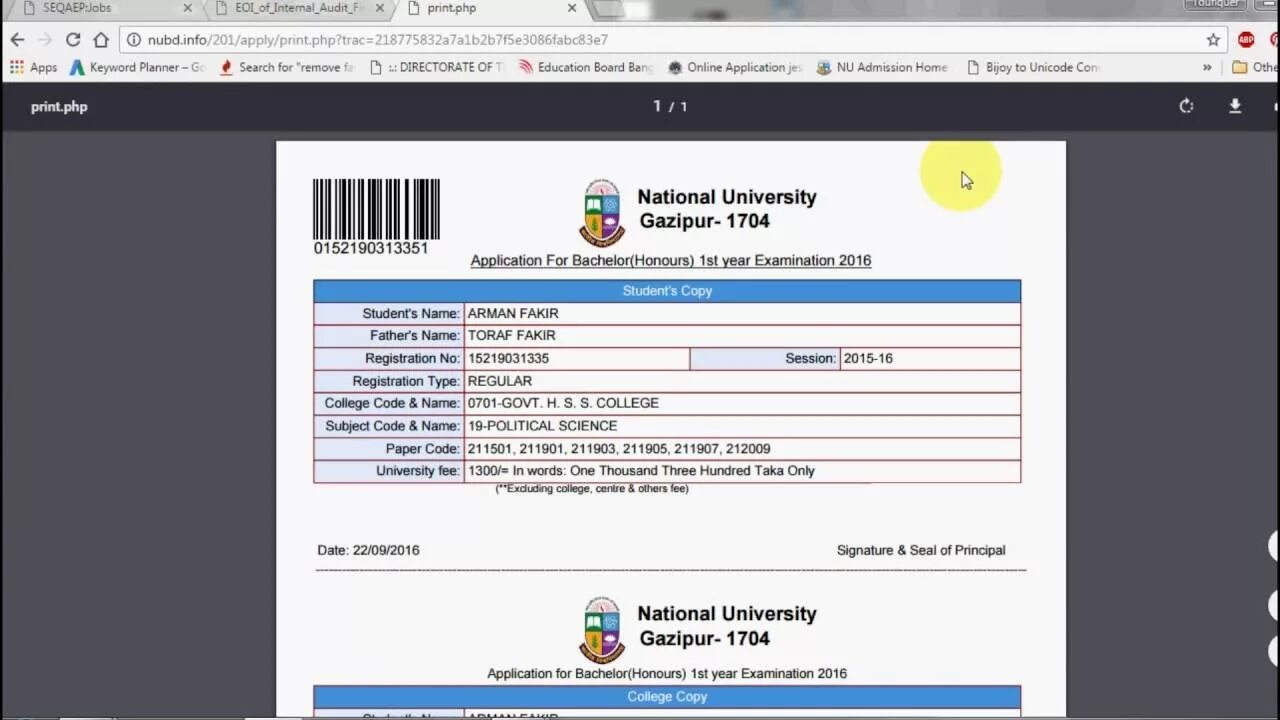Click the upper National University logo
The width and height of the screenshot is (1280, 720).
click(602, 212)
